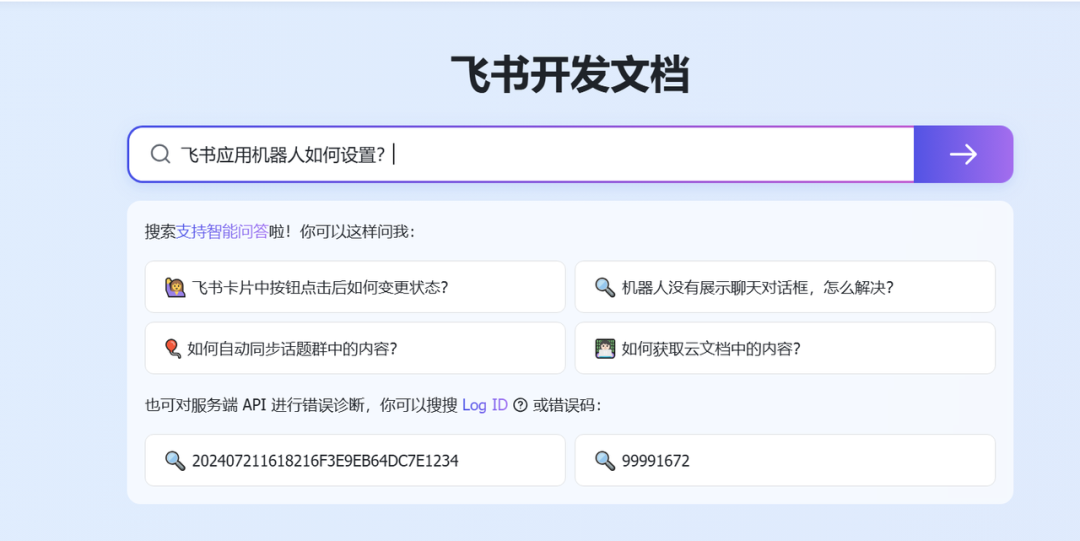Viewport: 1080px width, 541px height.
Task: Click the text 也可对服务端 API 进行错误诊断
Action: coord(254,405)
